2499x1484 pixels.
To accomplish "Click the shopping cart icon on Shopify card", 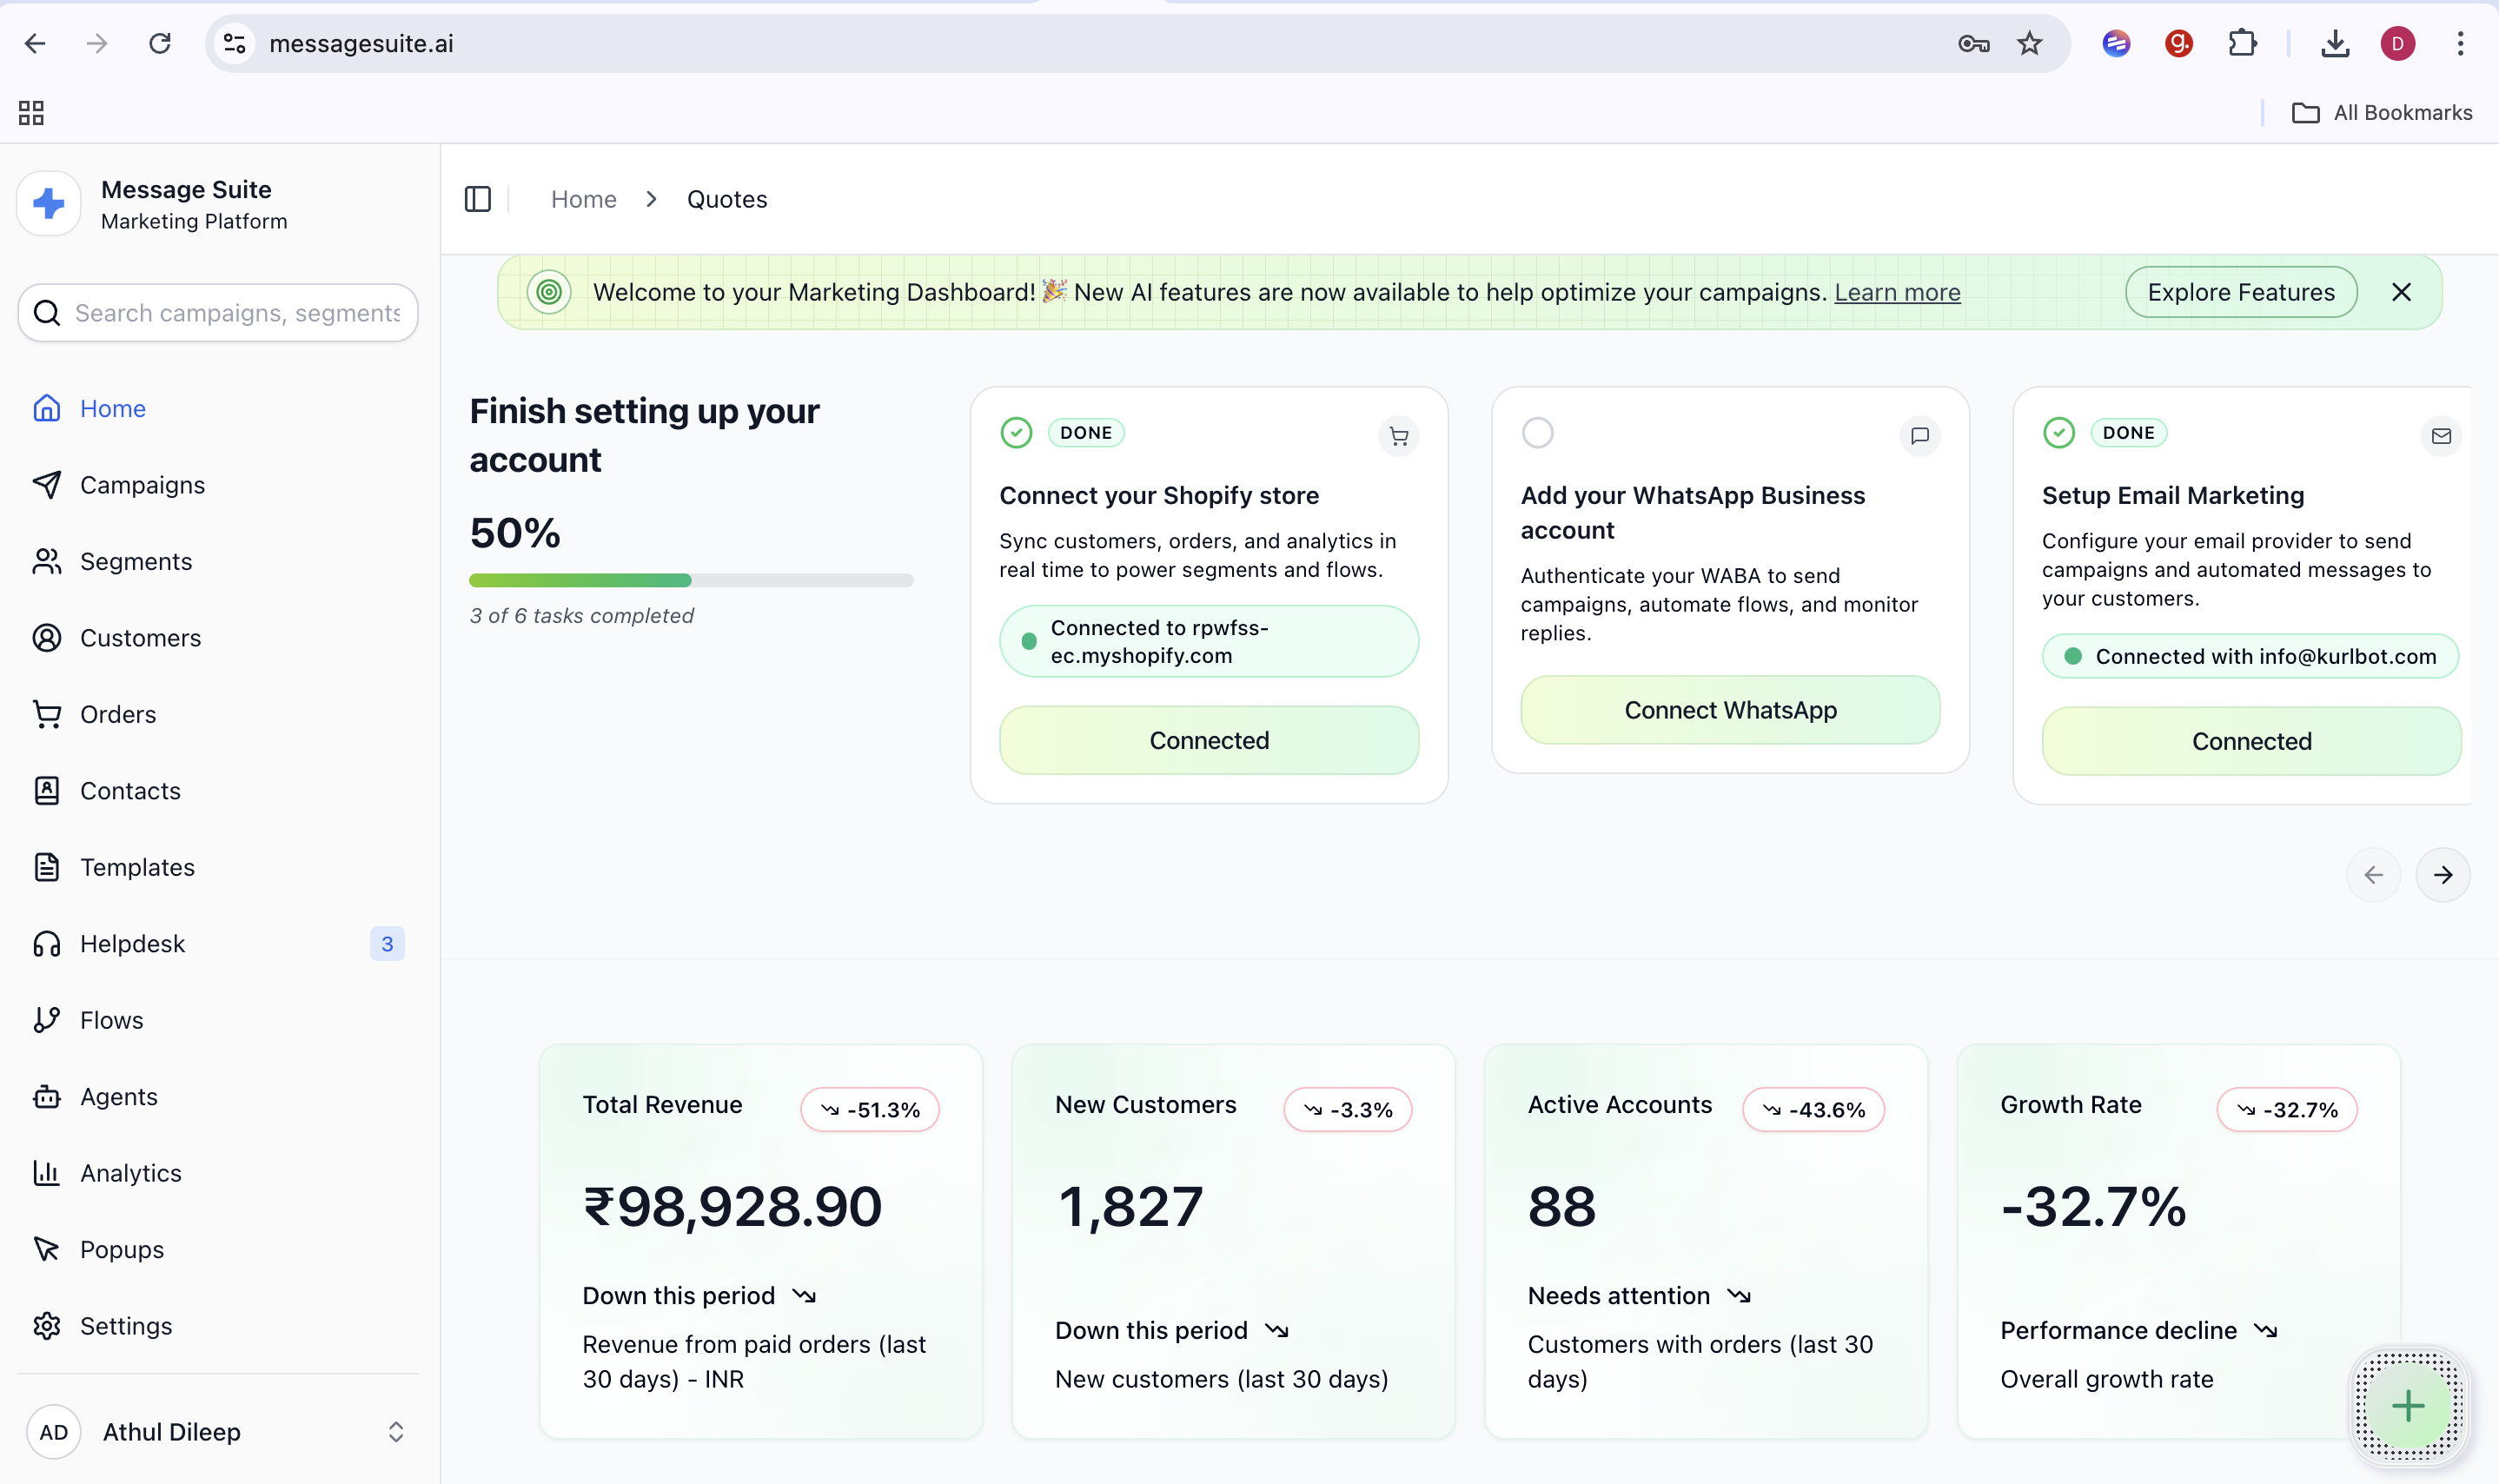I will pyautogui.click(x=1397, y=436).
